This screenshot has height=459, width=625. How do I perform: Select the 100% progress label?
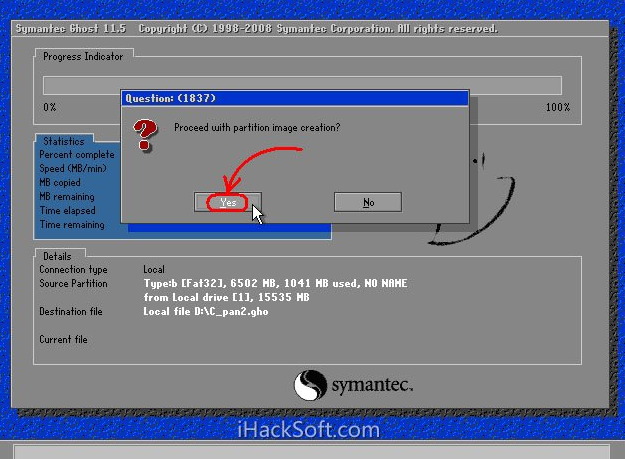[557, 107]
